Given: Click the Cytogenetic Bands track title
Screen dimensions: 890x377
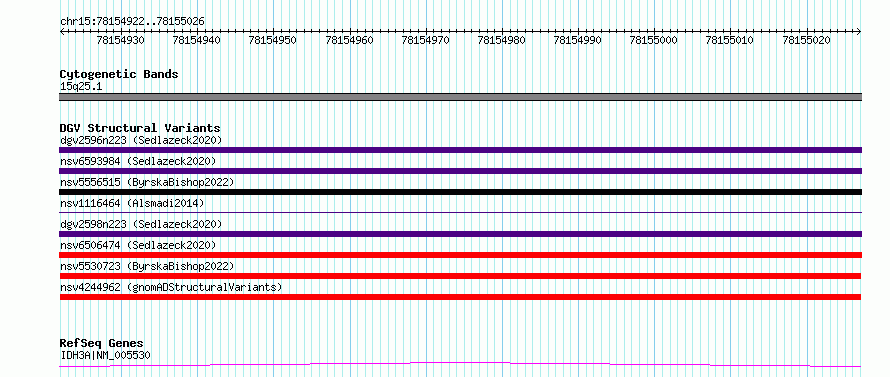Looking at the screenshot, I should coord(119,74).
